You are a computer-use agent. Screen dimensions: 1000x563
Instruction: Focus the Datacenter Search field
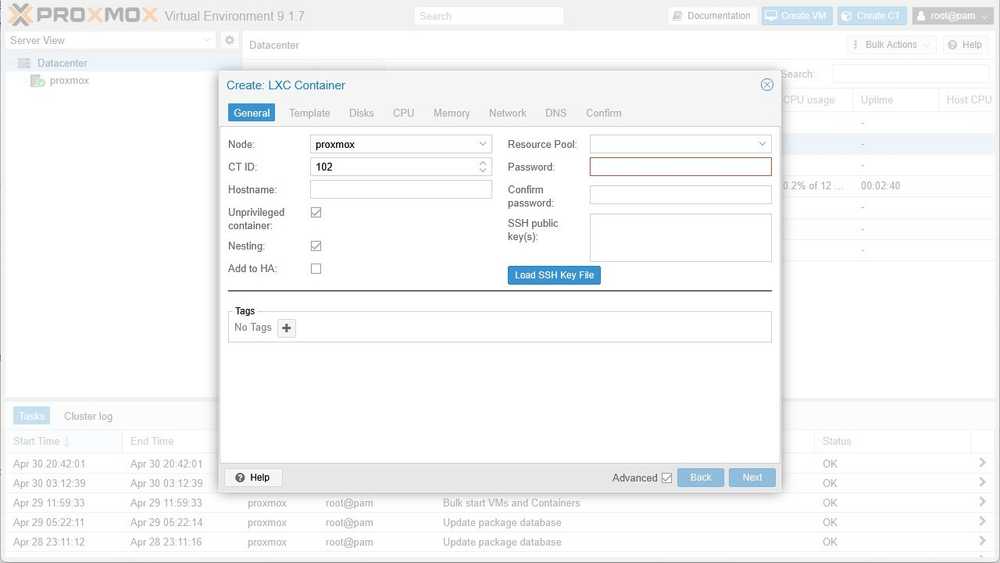[x=911, y=74]
